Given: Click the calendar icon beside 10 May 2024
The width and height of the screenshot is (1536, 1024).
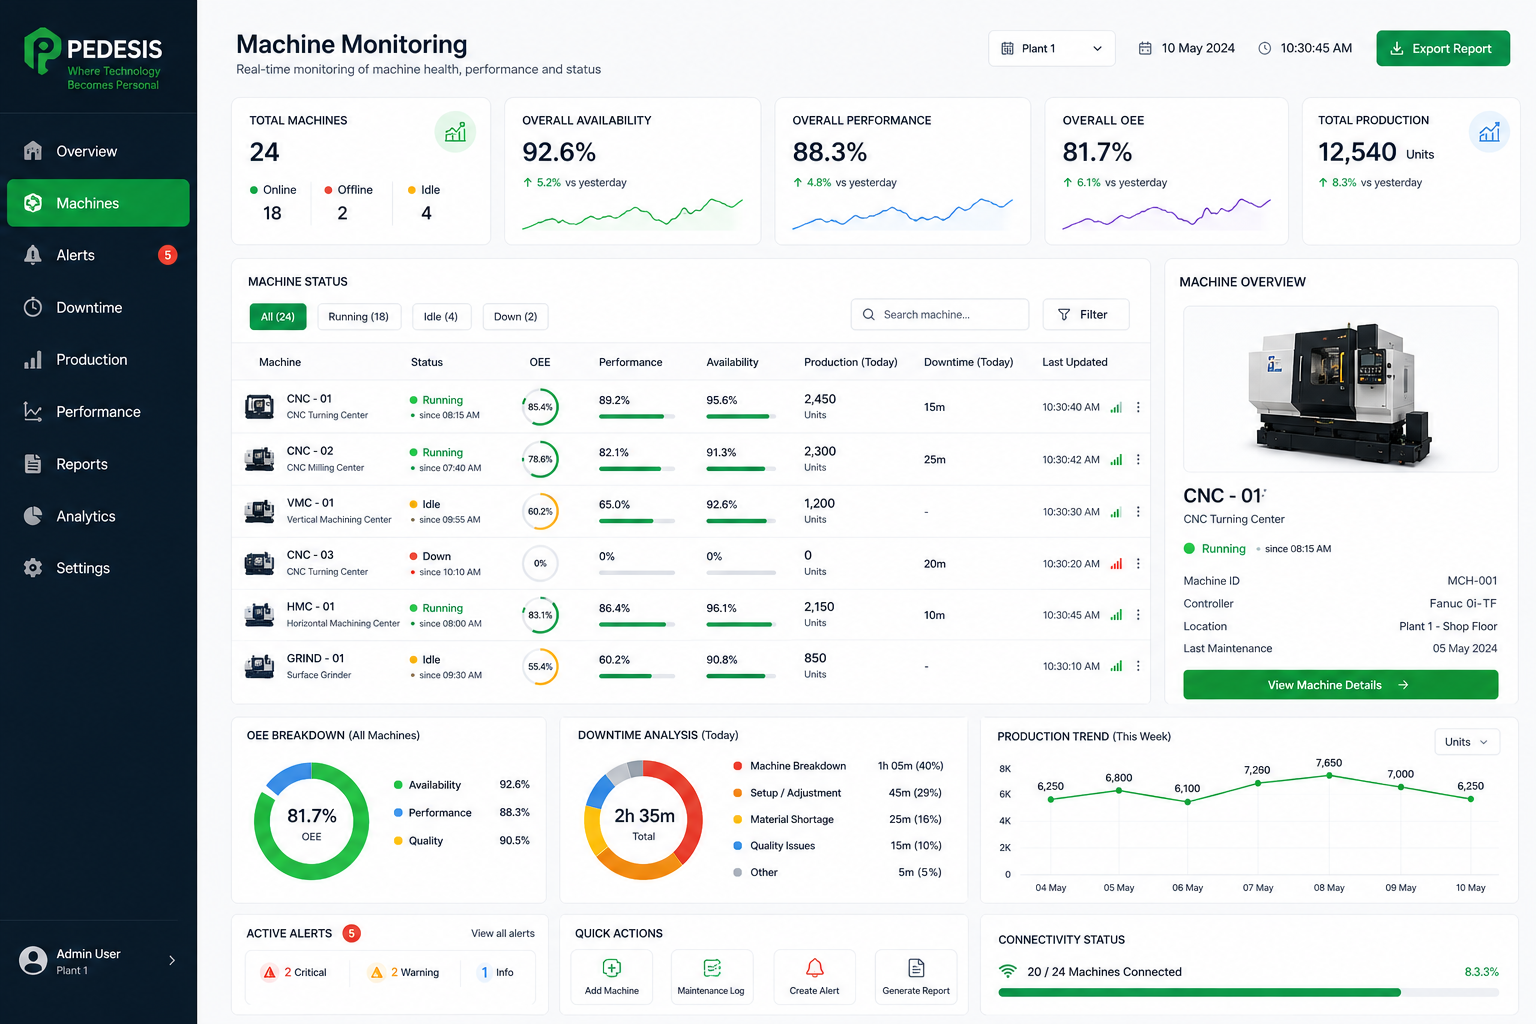Looking at the screenshot, I should point(1145,48).
